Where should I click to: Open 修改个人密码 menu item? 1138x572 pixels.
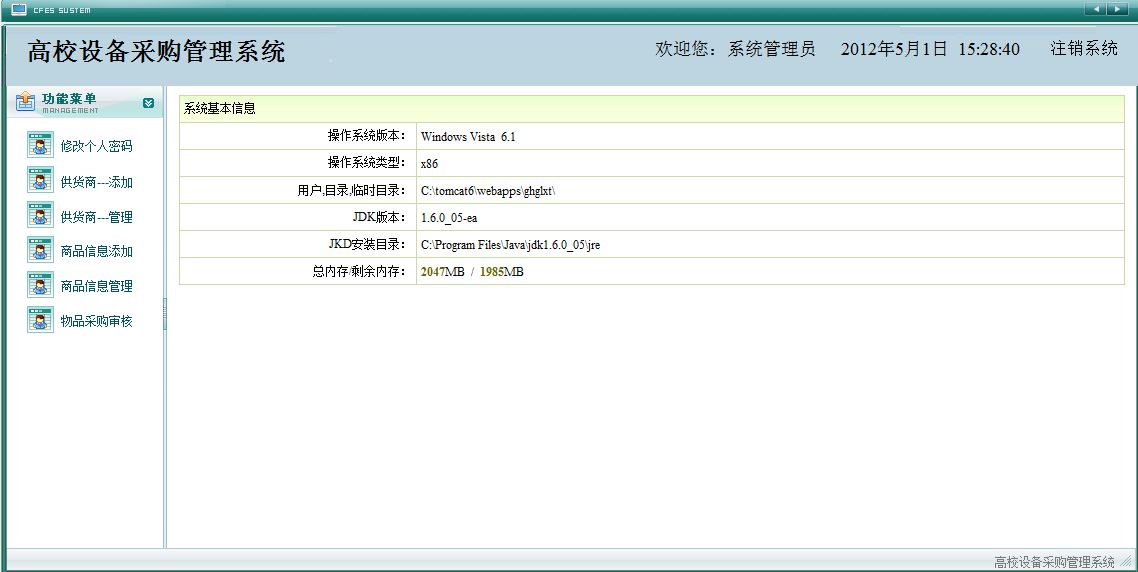point(97,146)
